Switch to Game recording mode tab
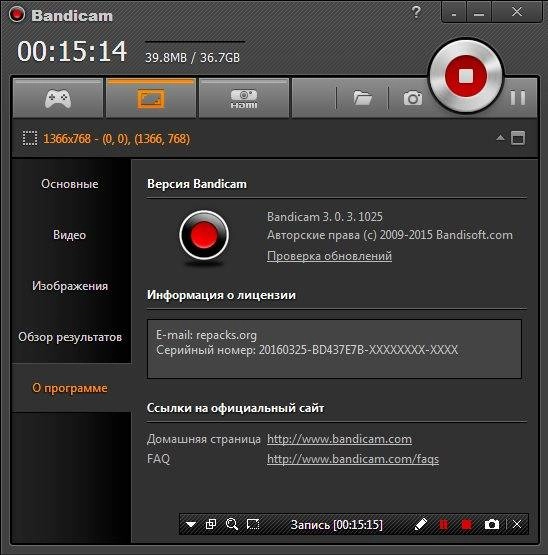 (58, 98)
